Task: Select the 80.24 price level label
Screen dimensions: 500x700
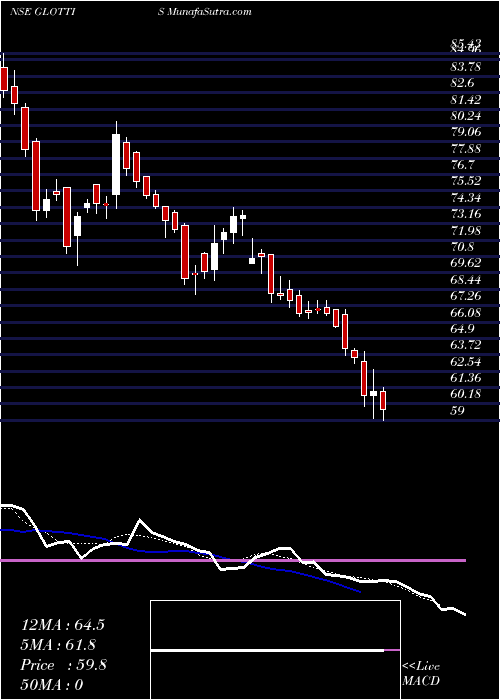Action: tap(466, 116)
